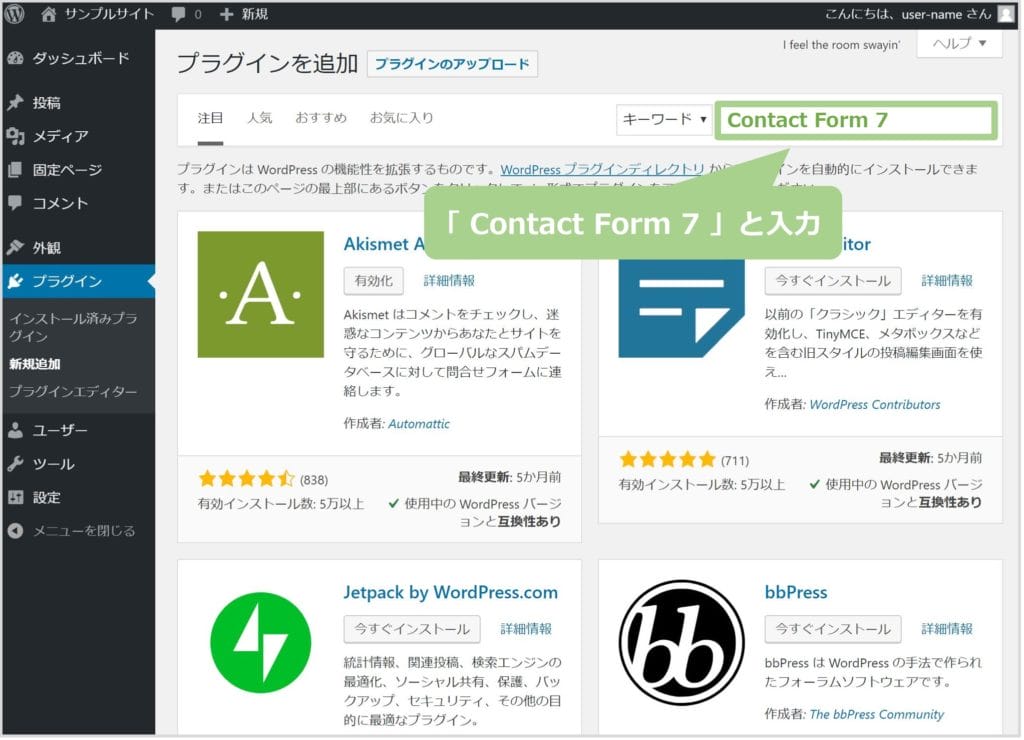Screen dimensions: 1024x740
Task: Open 設定 settings in sidebar
Action: pos(46,497)
